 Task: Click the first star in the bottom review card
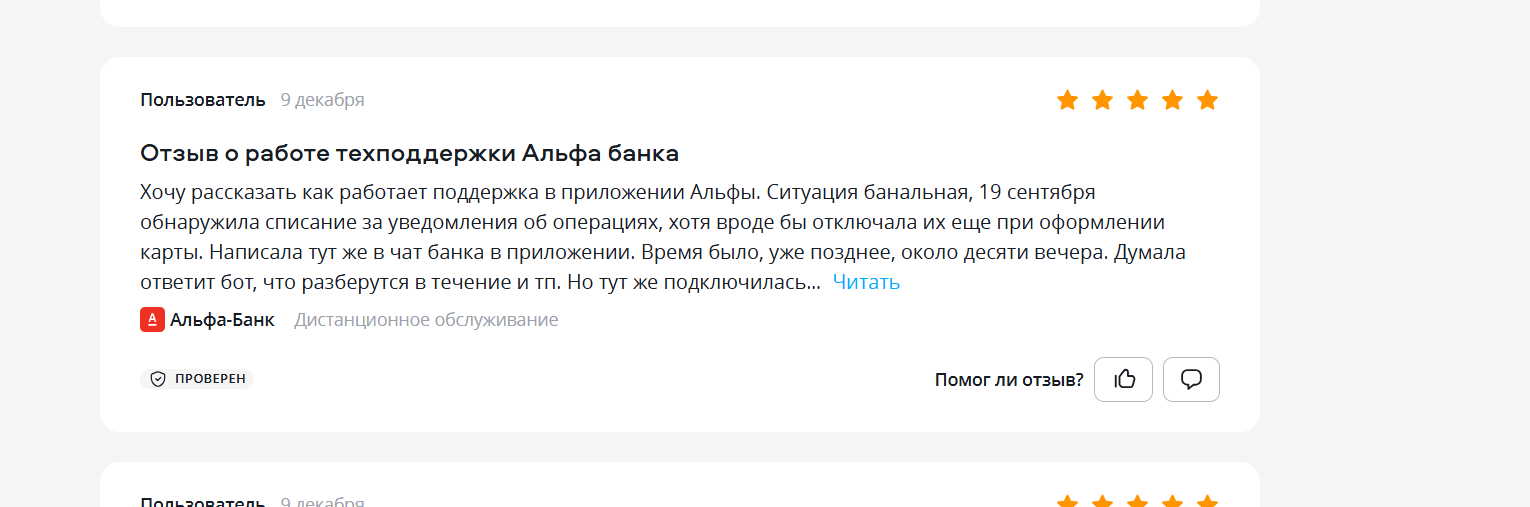pos(1068,502)
